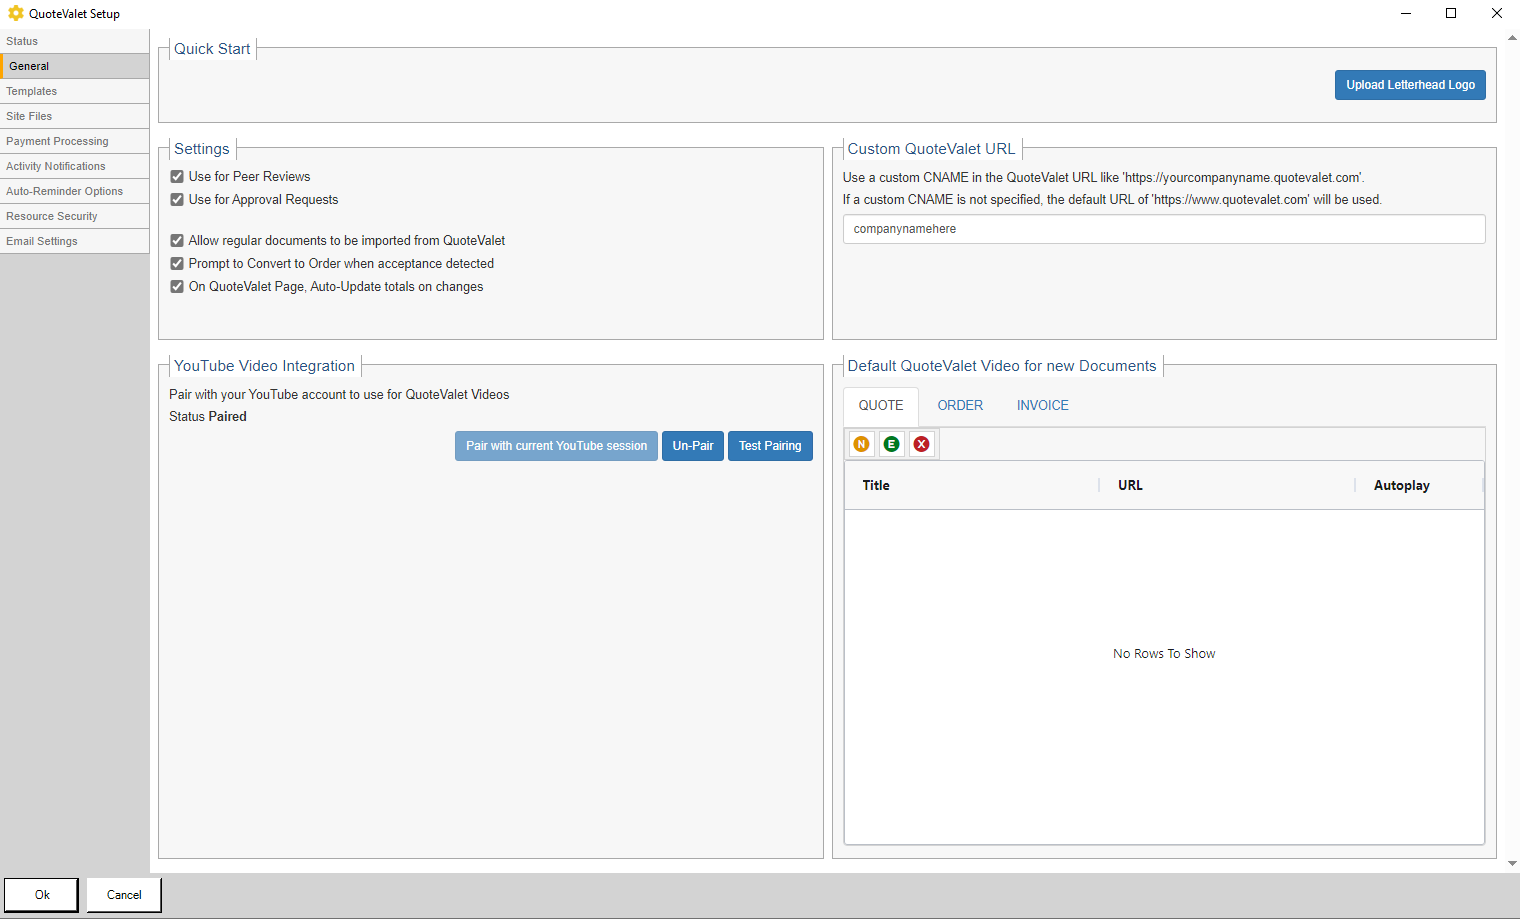Click the red X delete video icon
Image resolution: width=1520 pixels, height=919 pixels.
pyautogui.click(x=921, y=444)
